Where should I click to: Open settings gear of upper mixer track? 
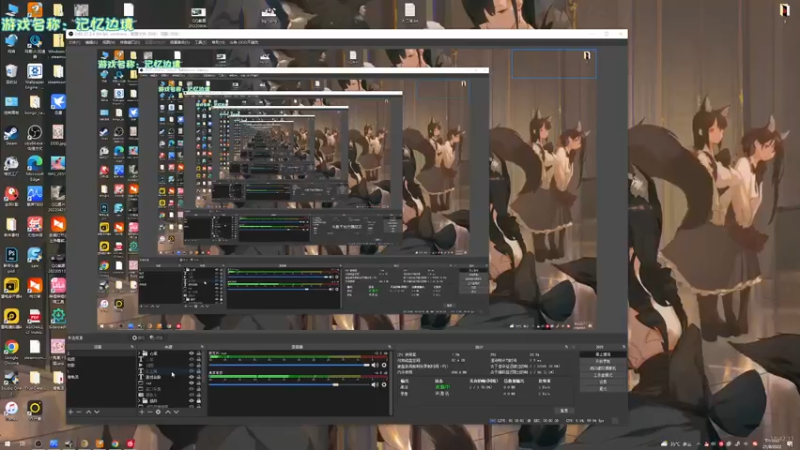pos(384,365)
